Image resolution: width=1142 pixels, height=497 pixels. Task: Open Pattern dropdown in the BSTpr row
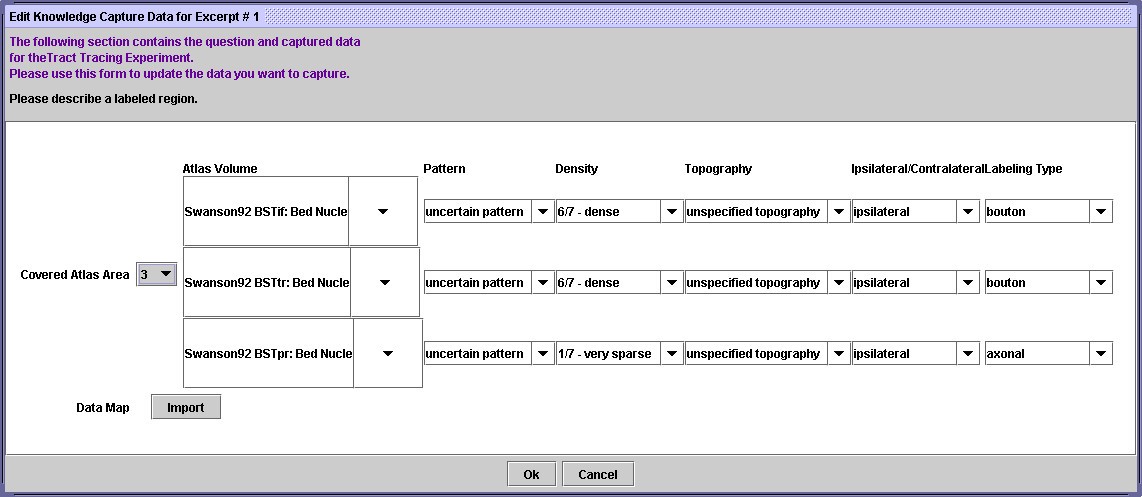click(x=541, y=354)
